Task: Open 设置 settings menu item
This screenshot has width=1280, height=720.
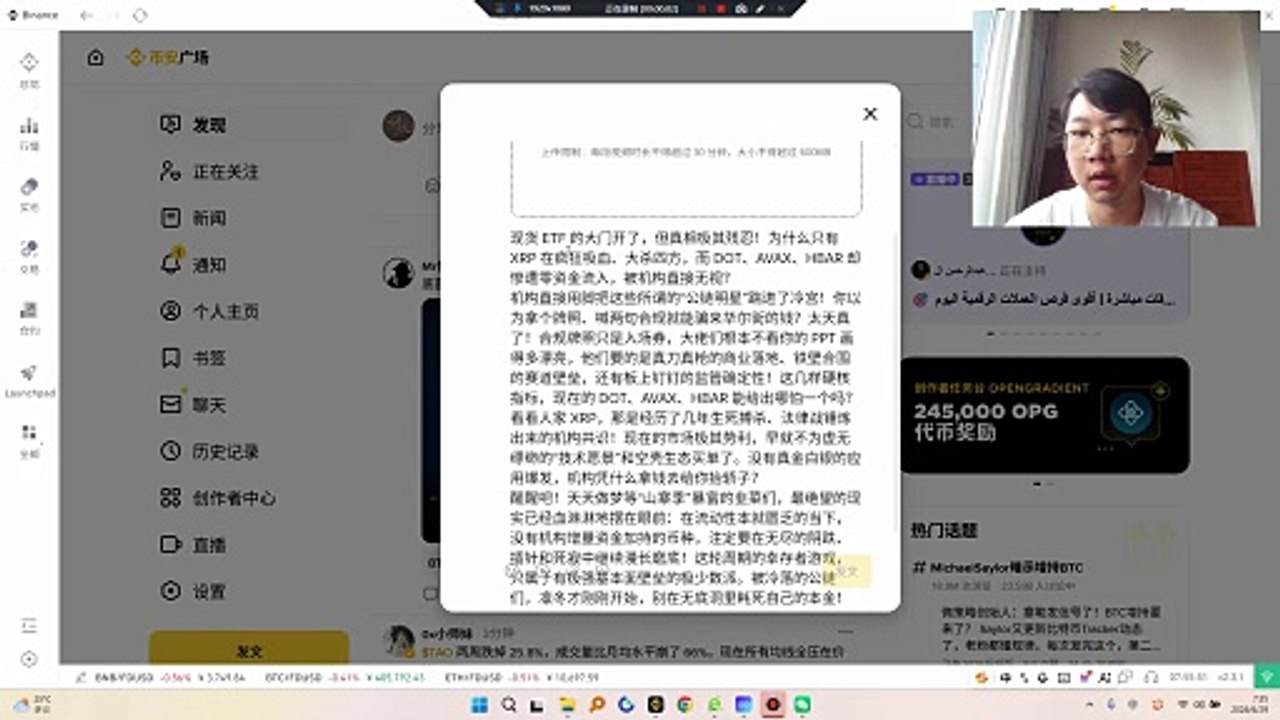Action: coord(250,592)
